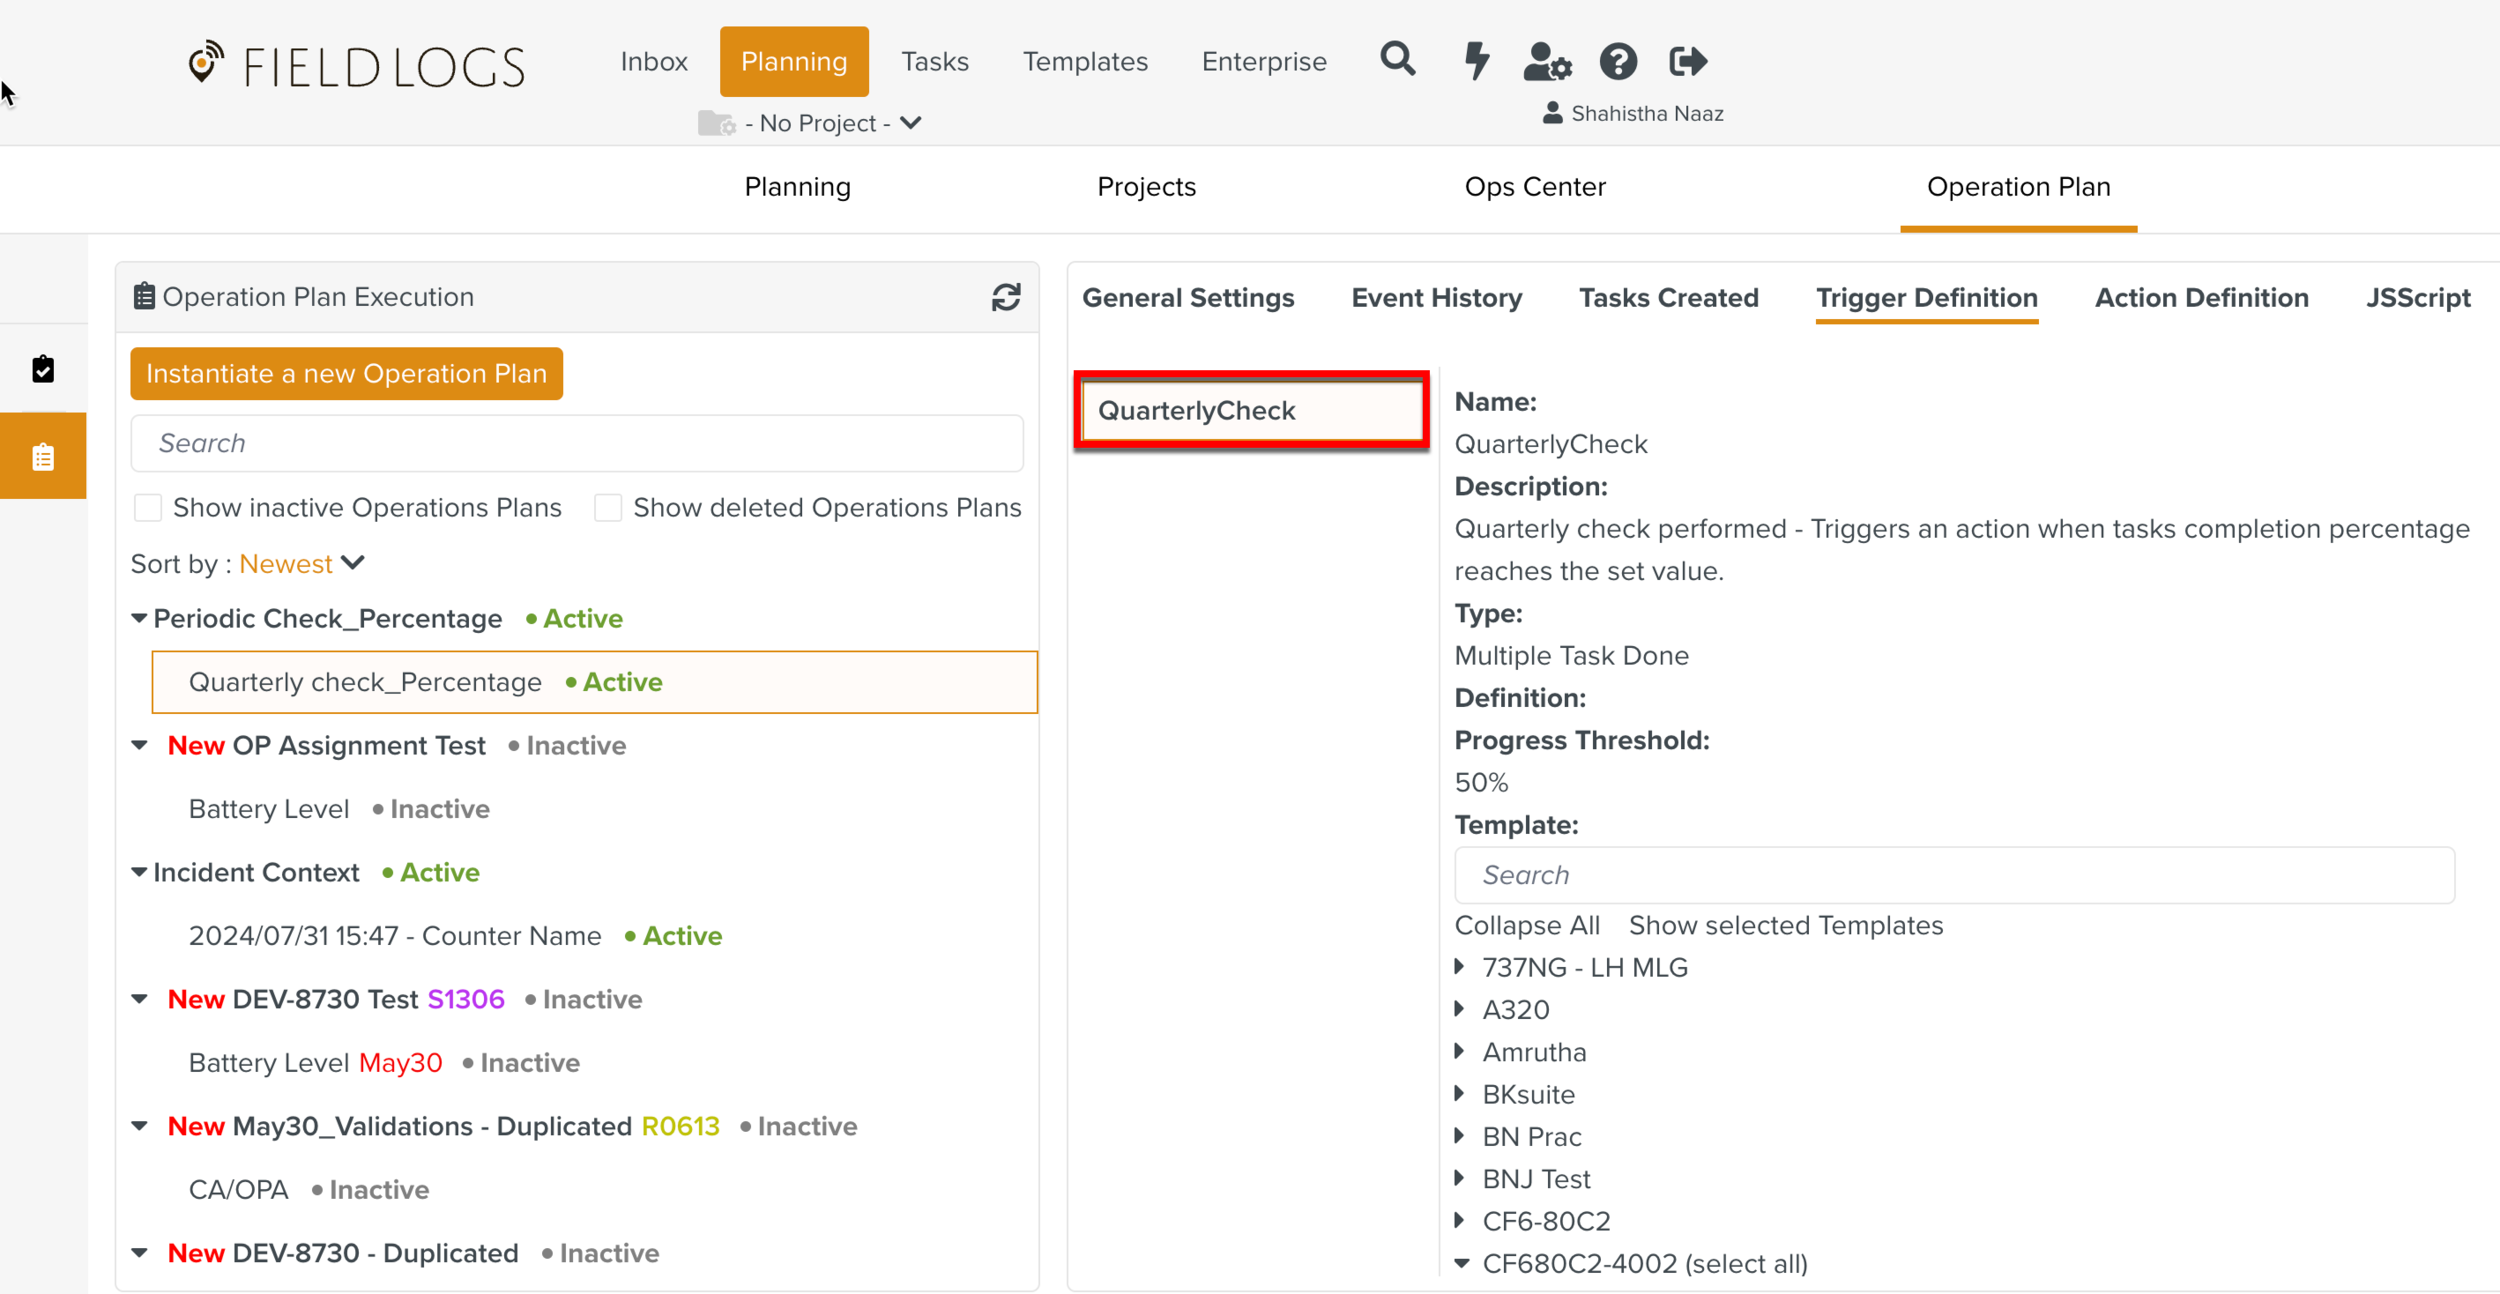Viewport: 2500px width, 1294px height.
Task: Click the search magnifier icon in header
Action: (1397, 60)
